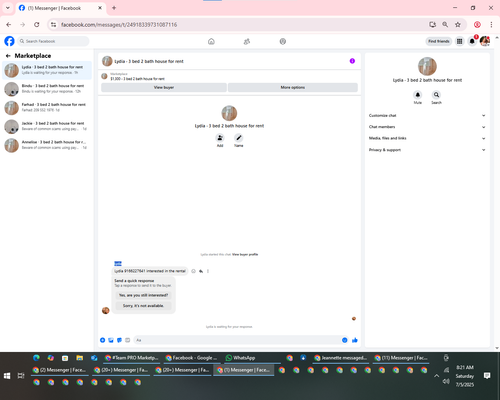Viewport: 500px width, 400px height.
Task: Search in conversation with the magnifier icon
Action: coord(436,95)
